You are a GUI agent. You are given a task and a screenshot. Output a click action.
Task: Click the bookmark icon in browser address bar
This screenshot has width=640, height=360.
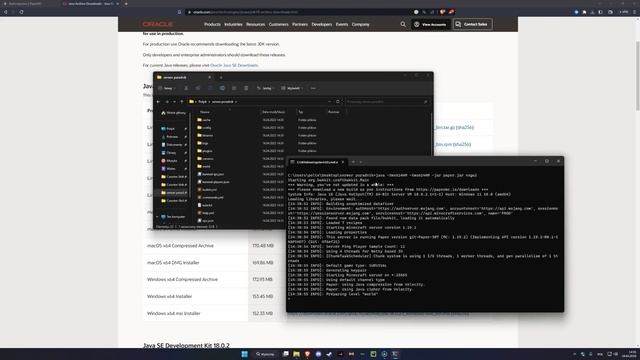click(x=180, y=12)
